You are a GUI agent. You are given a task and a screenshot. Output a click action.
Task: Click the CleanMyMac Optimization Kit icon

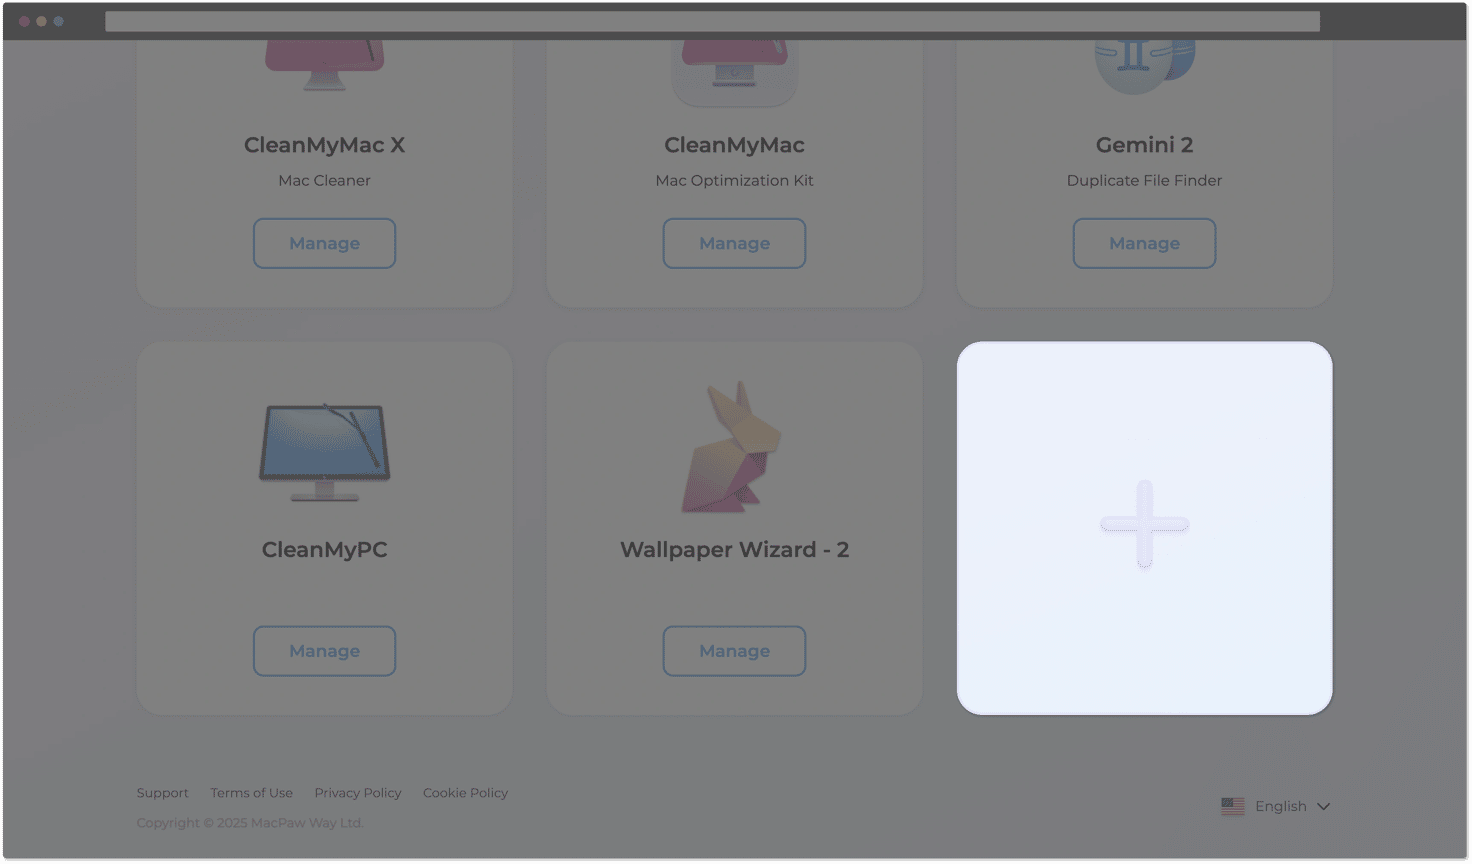pyautogui.click(x=734, y=72)
